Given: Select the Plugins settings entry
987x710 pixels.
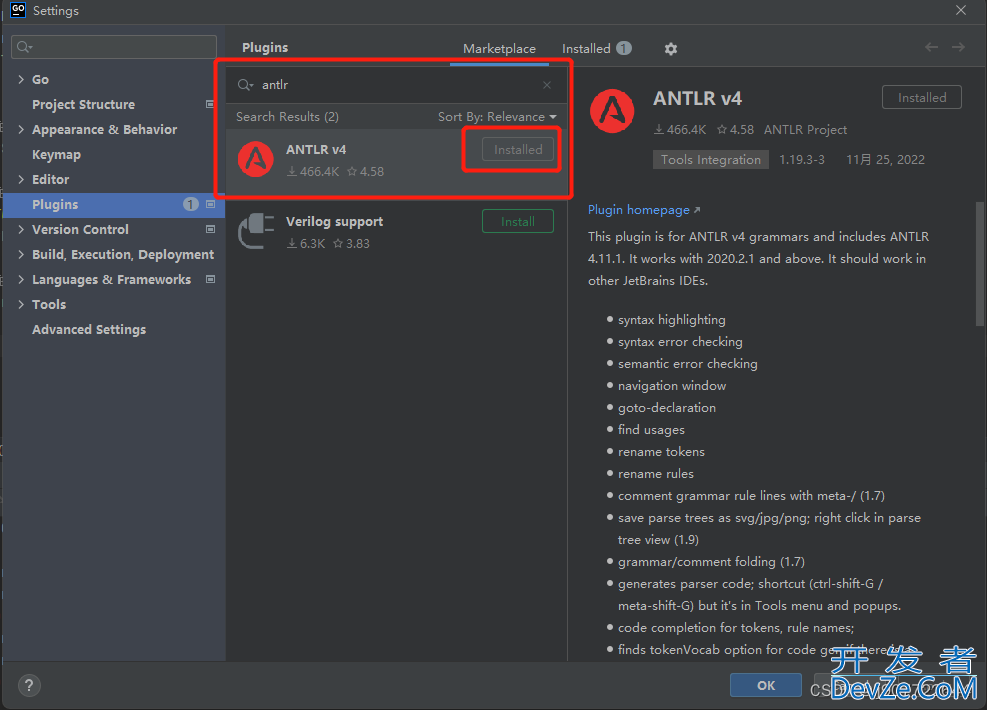Looking at the screenshot, I should (x=113, y=205).
